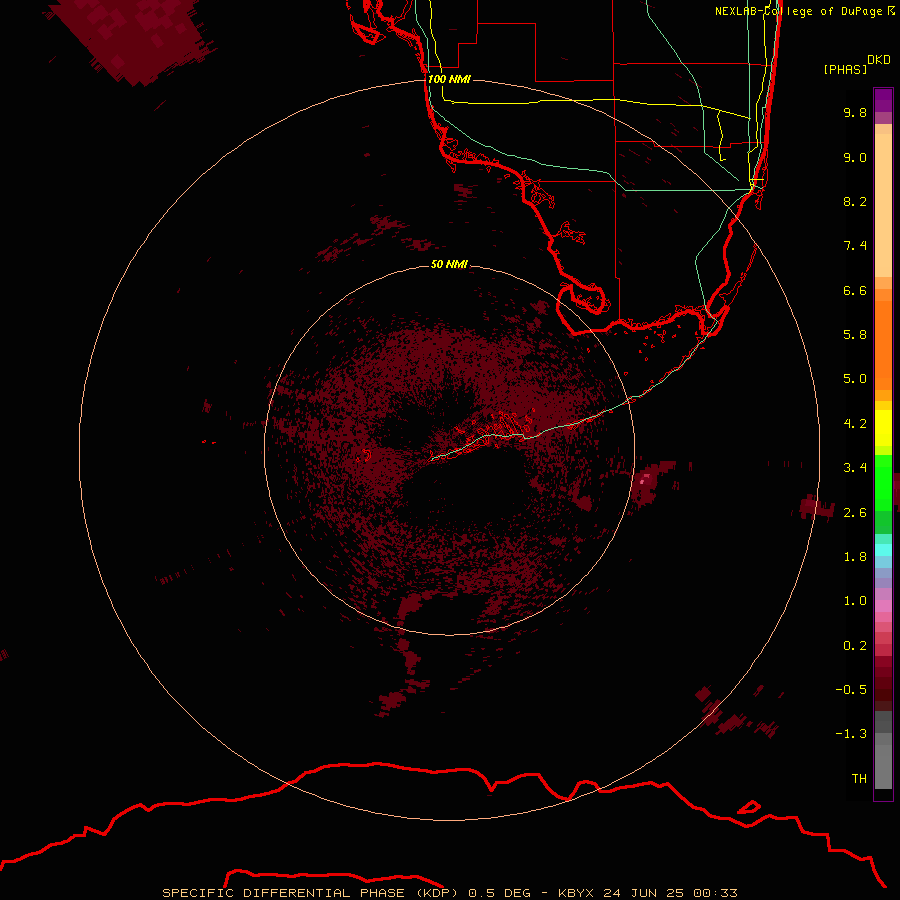
Task: Click the 9.8 scale value
Action: 855,112
